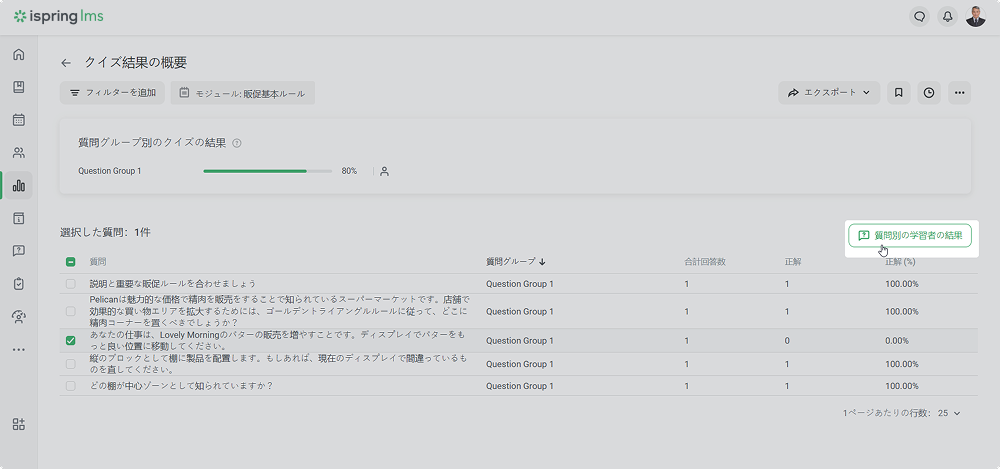
Task: Click the bookmark icon button
Action: pos(899,93)
